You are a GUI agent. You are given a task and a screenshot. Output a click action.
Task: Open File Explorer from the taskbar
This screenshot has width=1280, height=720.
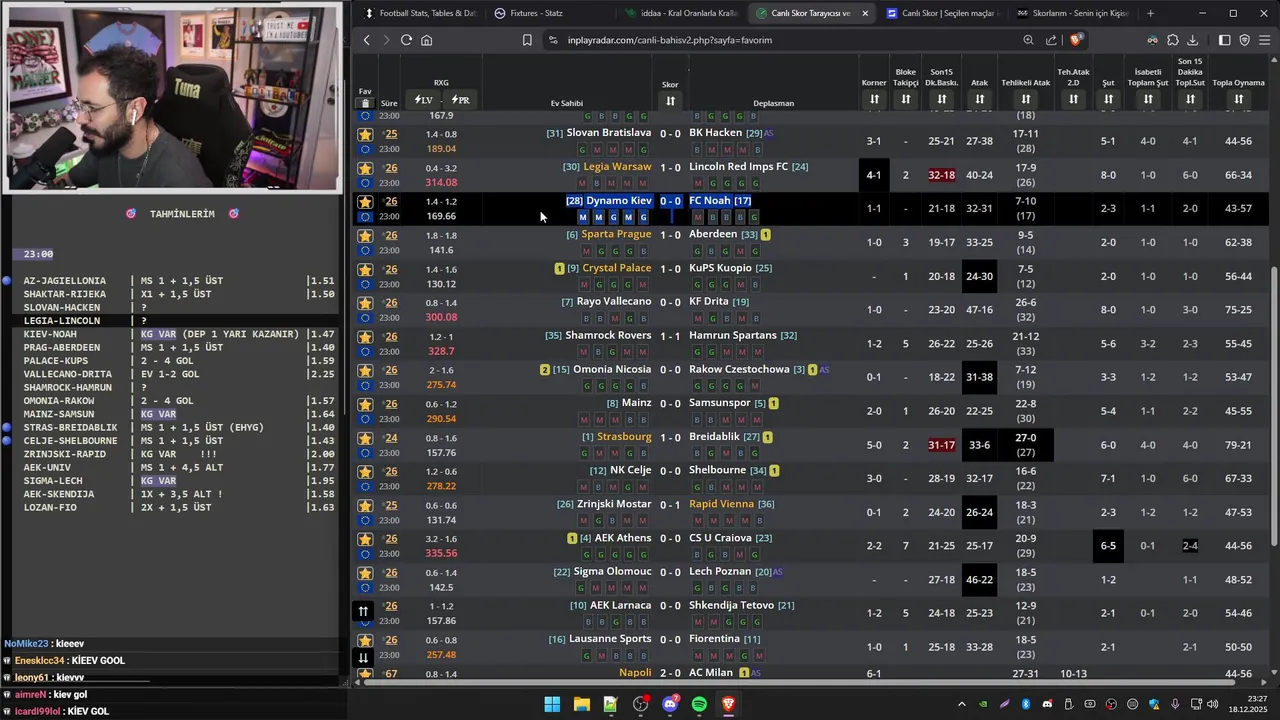(x=581, y=704)
